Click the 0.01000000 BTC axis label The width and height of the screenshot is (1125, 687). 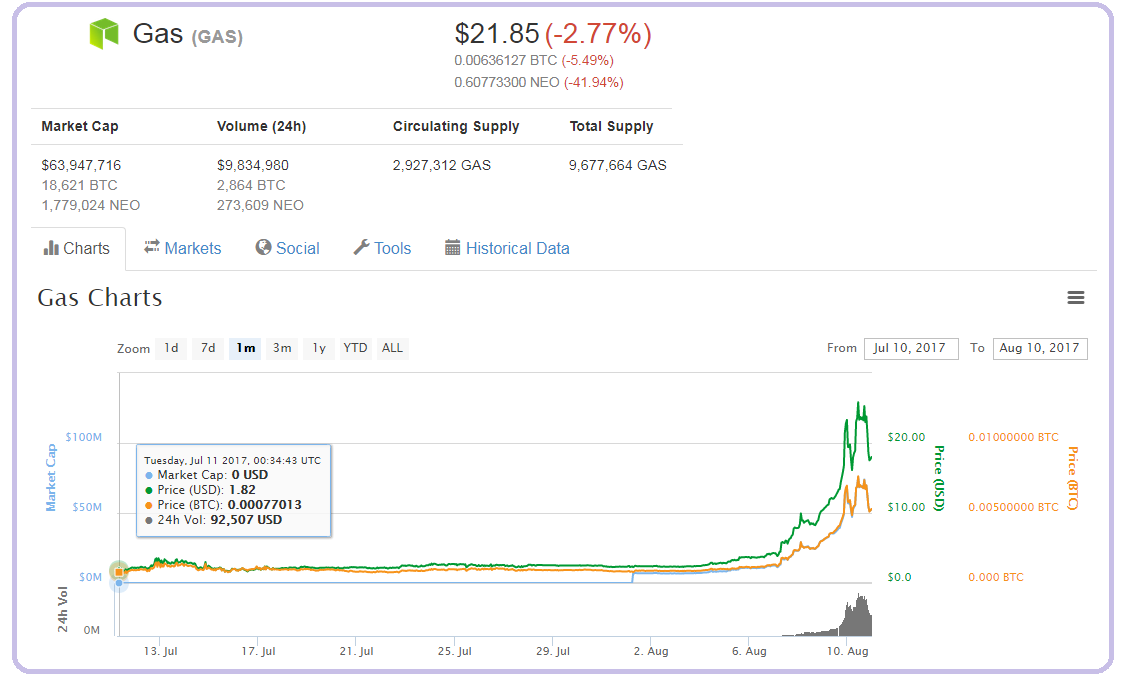pos(1013,437)
